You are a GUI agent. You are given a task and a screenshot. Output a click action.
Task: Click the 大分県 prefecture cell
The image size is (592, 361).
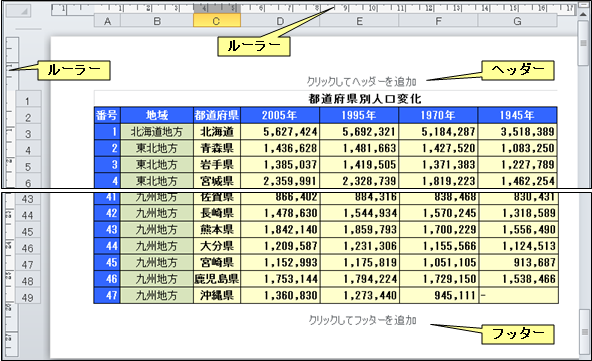217,246
